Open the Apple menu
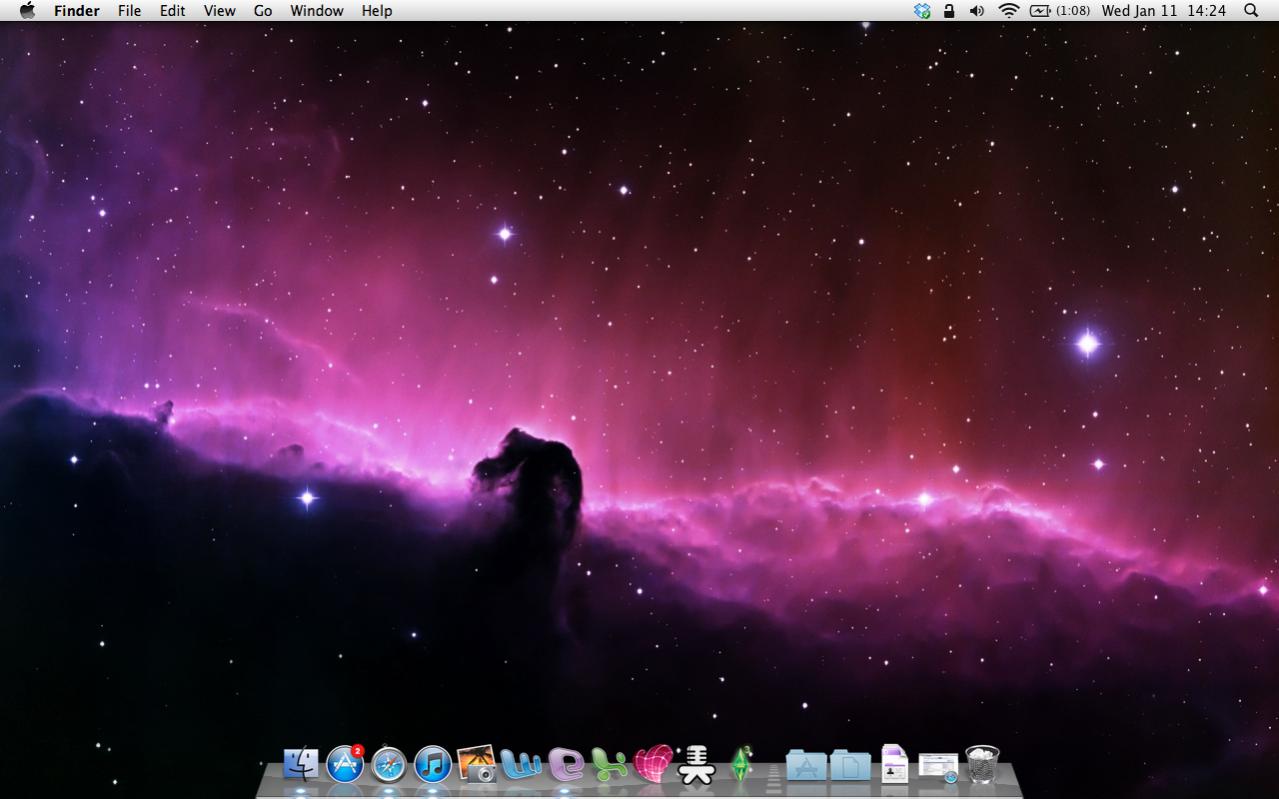 (x=27, y=11)
